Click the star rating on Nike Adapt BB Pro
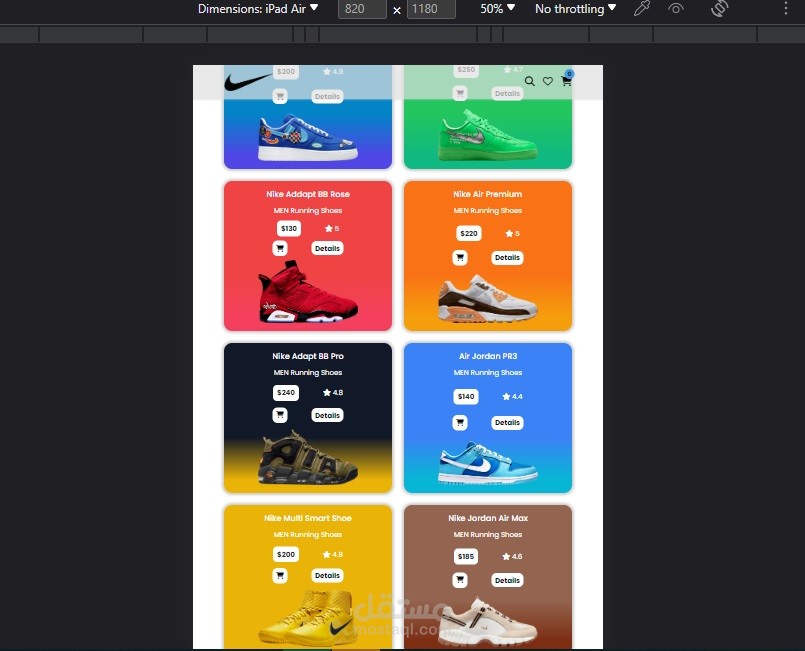This screenshot has height=651, width=805. 333,393
